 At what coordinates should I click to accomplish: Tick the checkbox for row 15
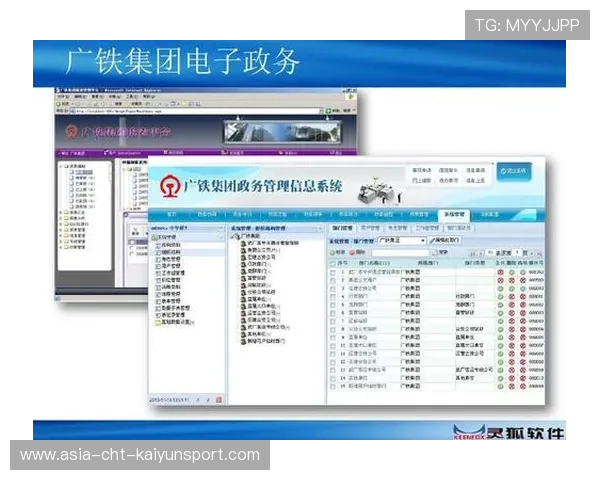pyautogui.click(x=333, y=386)
